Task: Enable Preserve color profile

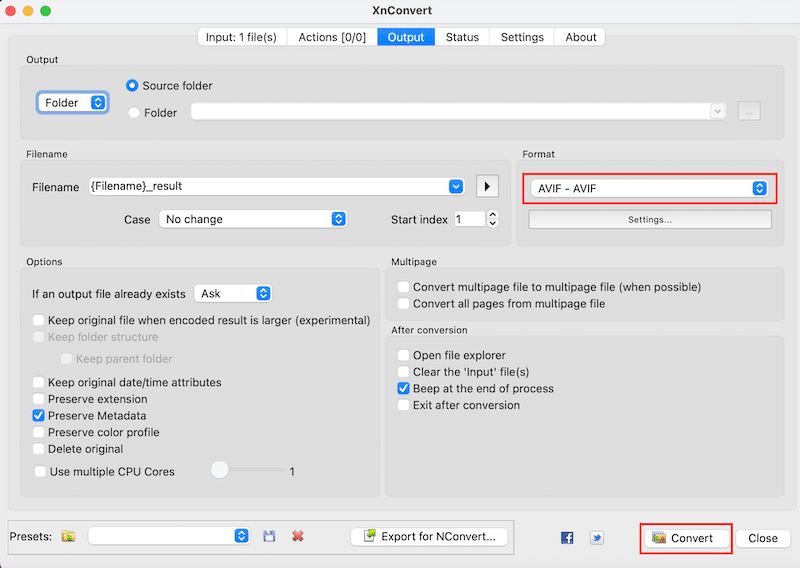Action: tap(38, 432)
